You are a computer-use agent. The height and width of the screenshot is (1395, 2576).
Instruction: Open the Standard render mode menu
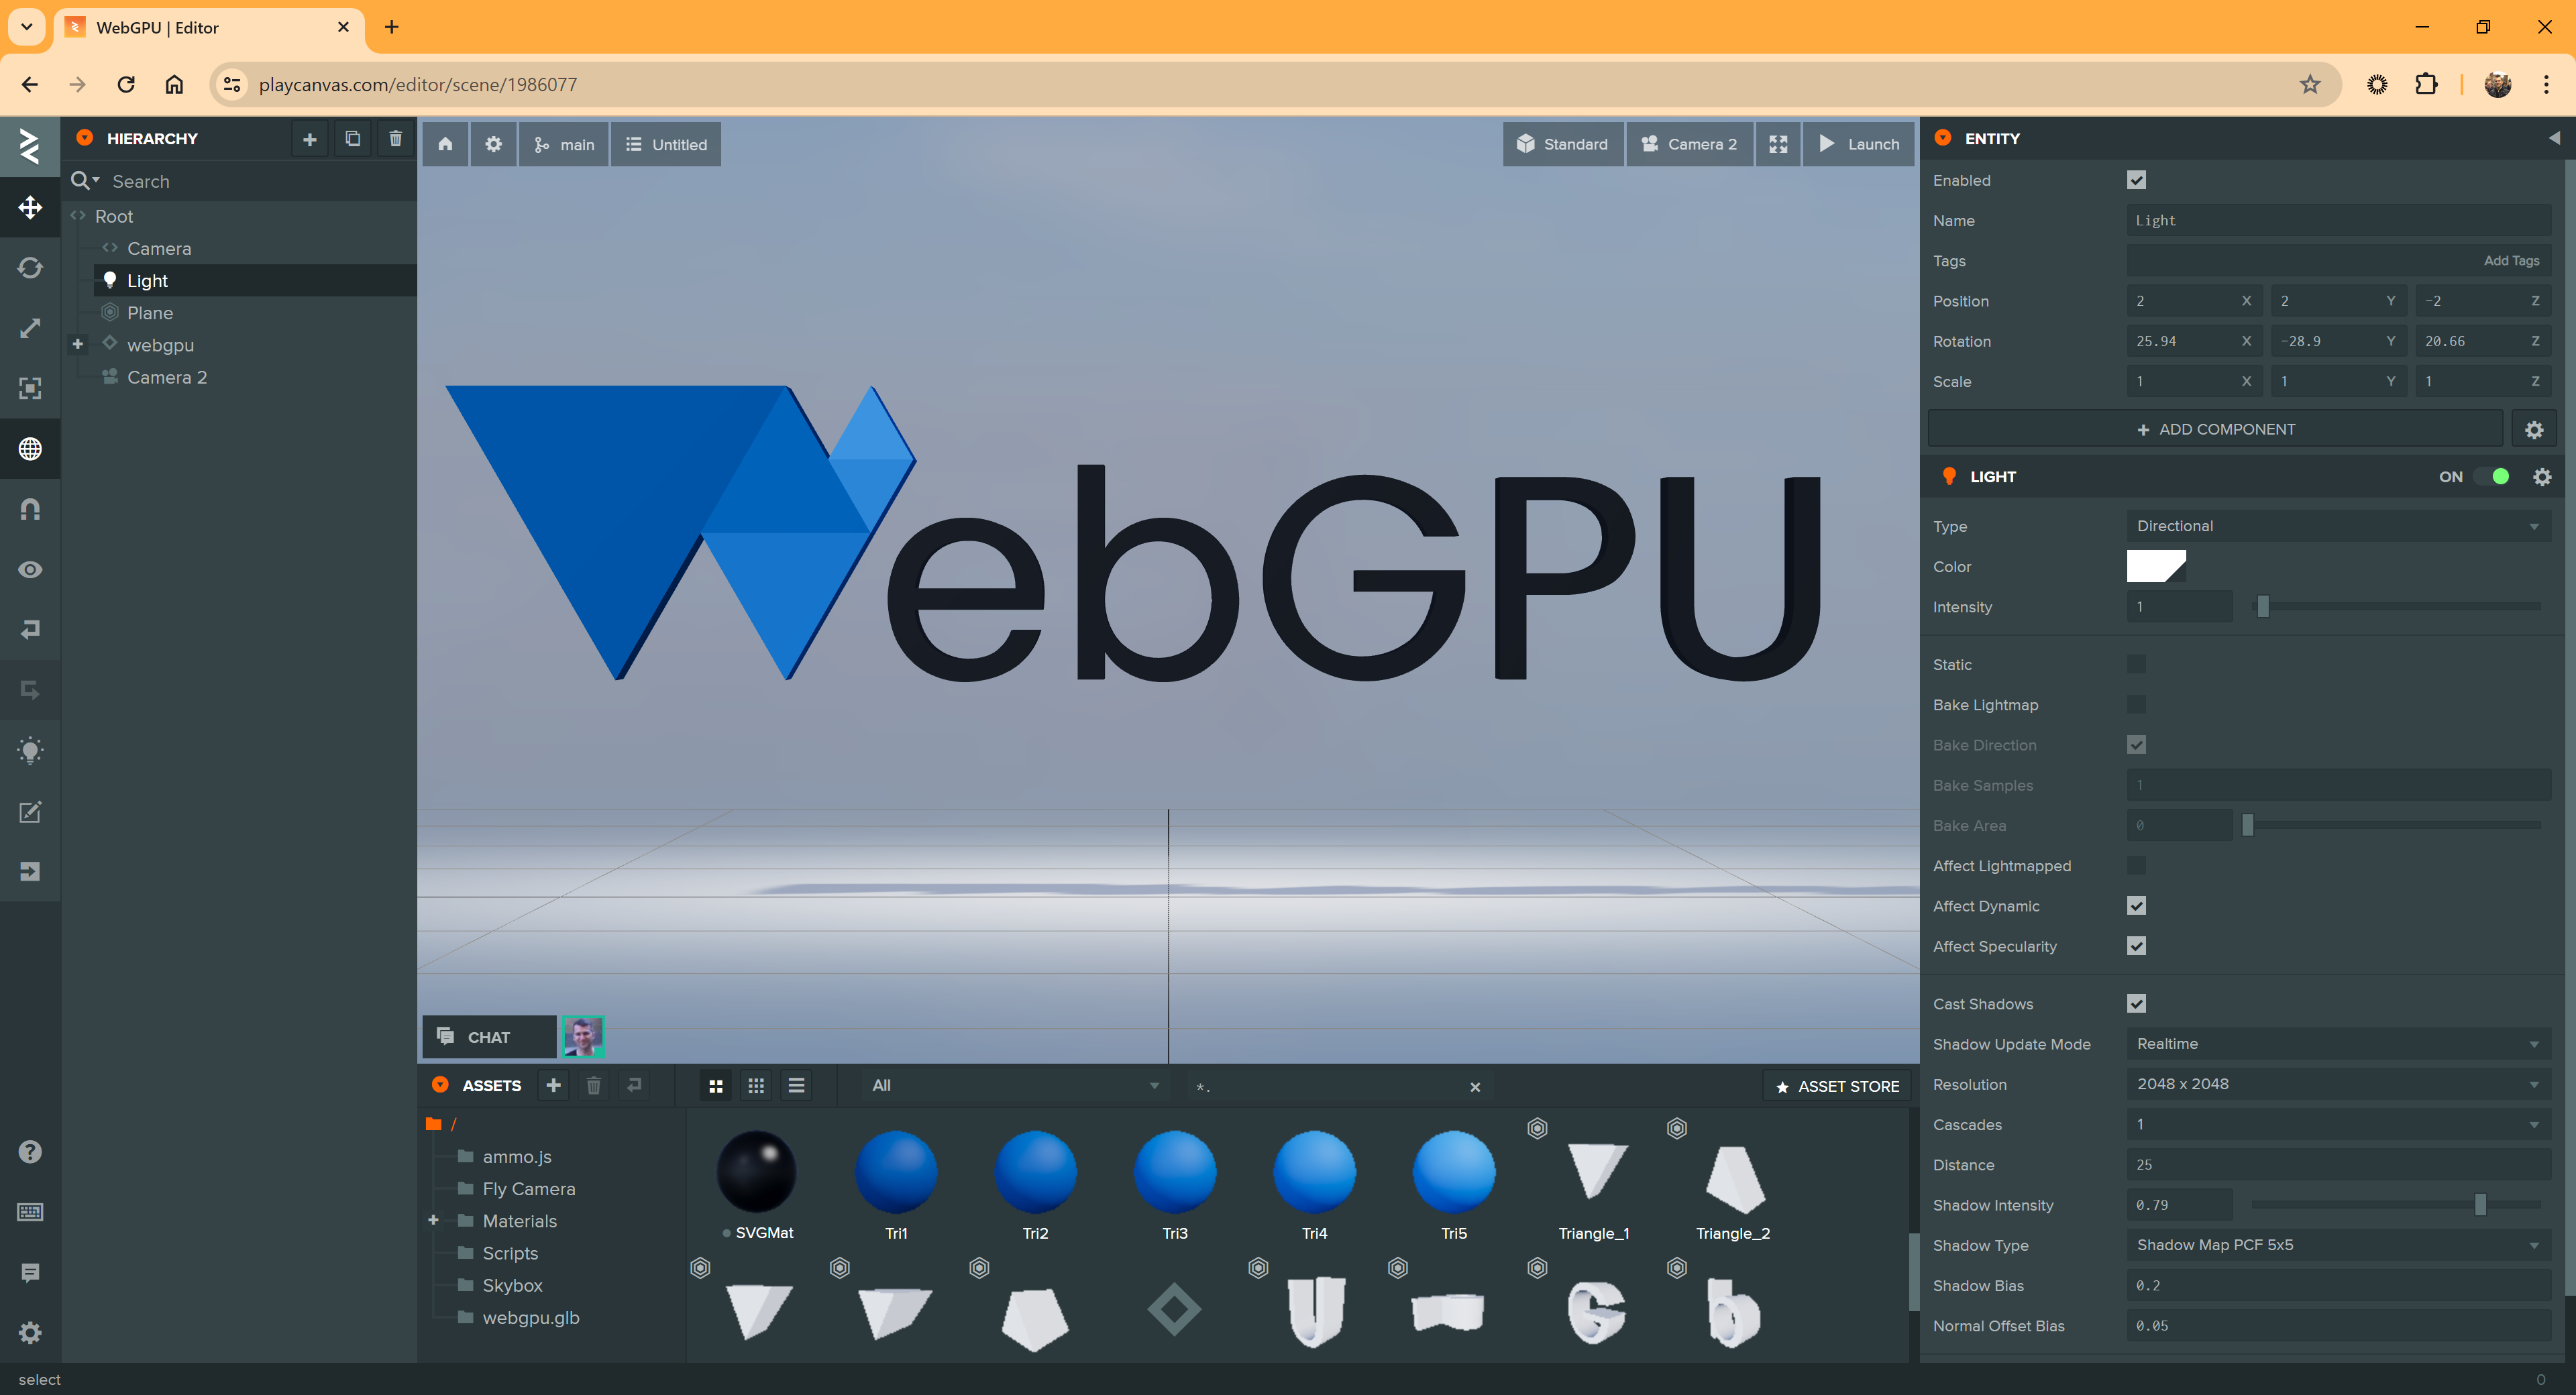[1563, 144]
